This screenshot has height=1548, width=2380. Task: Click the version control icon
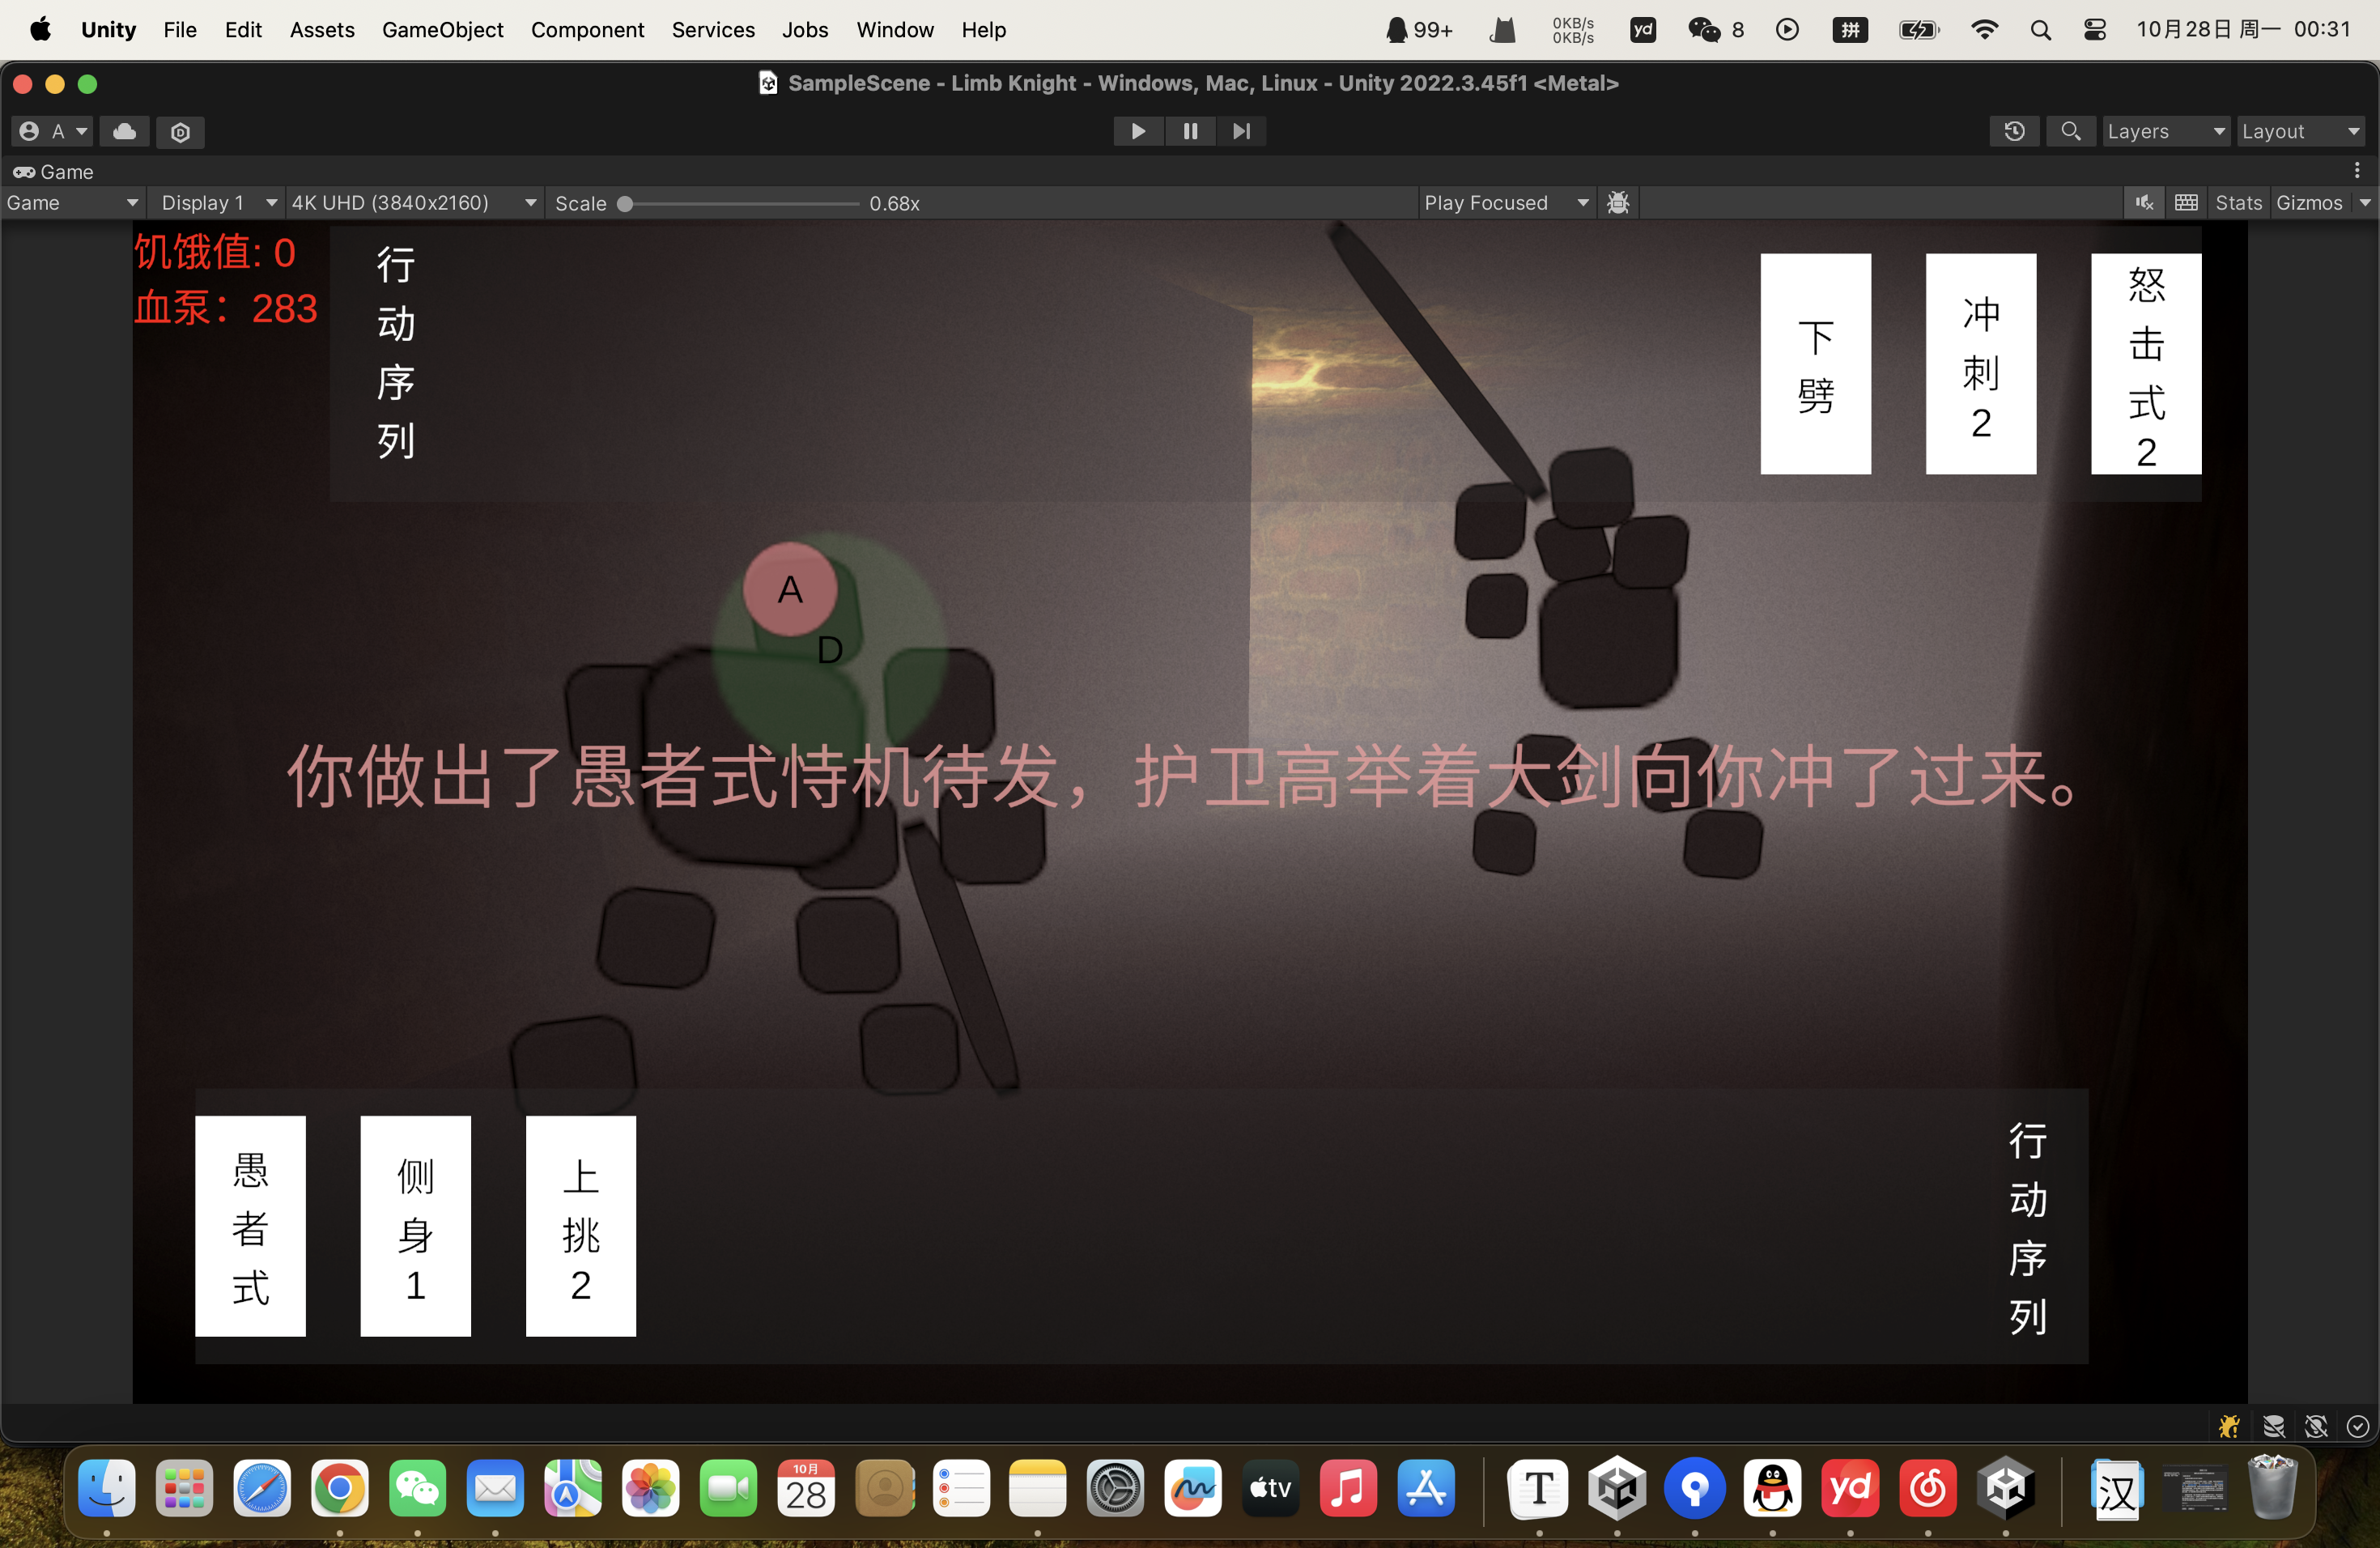pyautogui.click(x=180, y=132)
